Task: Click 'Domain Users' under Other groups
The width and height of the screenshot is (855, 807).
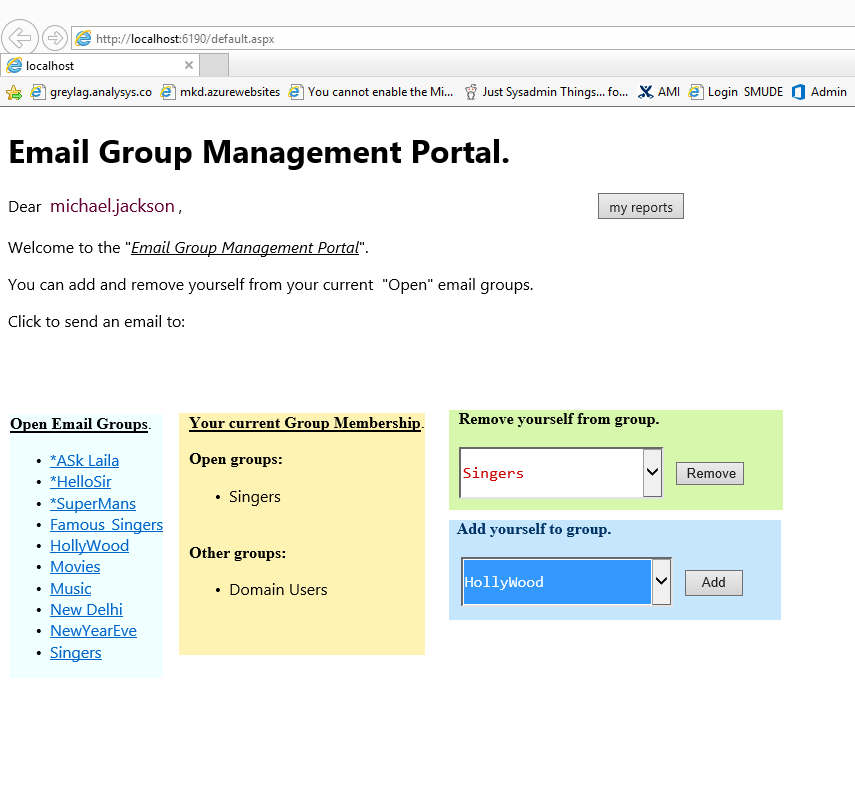Action: point(278,590)
